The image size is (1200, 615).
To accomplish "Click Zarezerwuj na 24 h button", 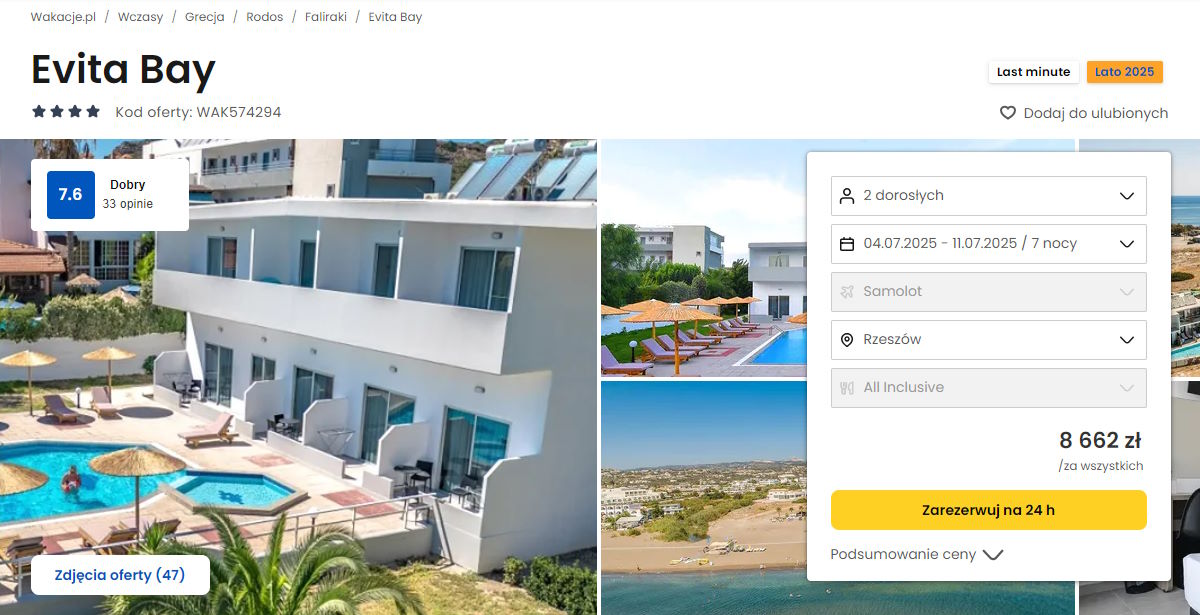I will coord(989,510).
